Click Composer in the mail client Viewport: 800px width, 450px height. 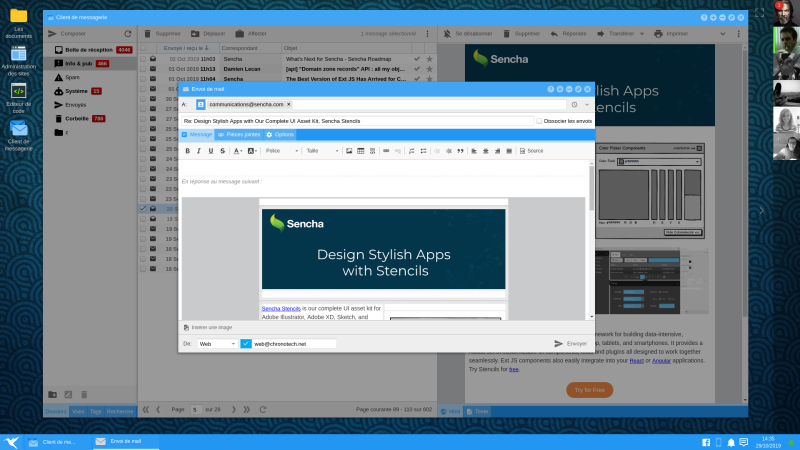coord(67,34)
